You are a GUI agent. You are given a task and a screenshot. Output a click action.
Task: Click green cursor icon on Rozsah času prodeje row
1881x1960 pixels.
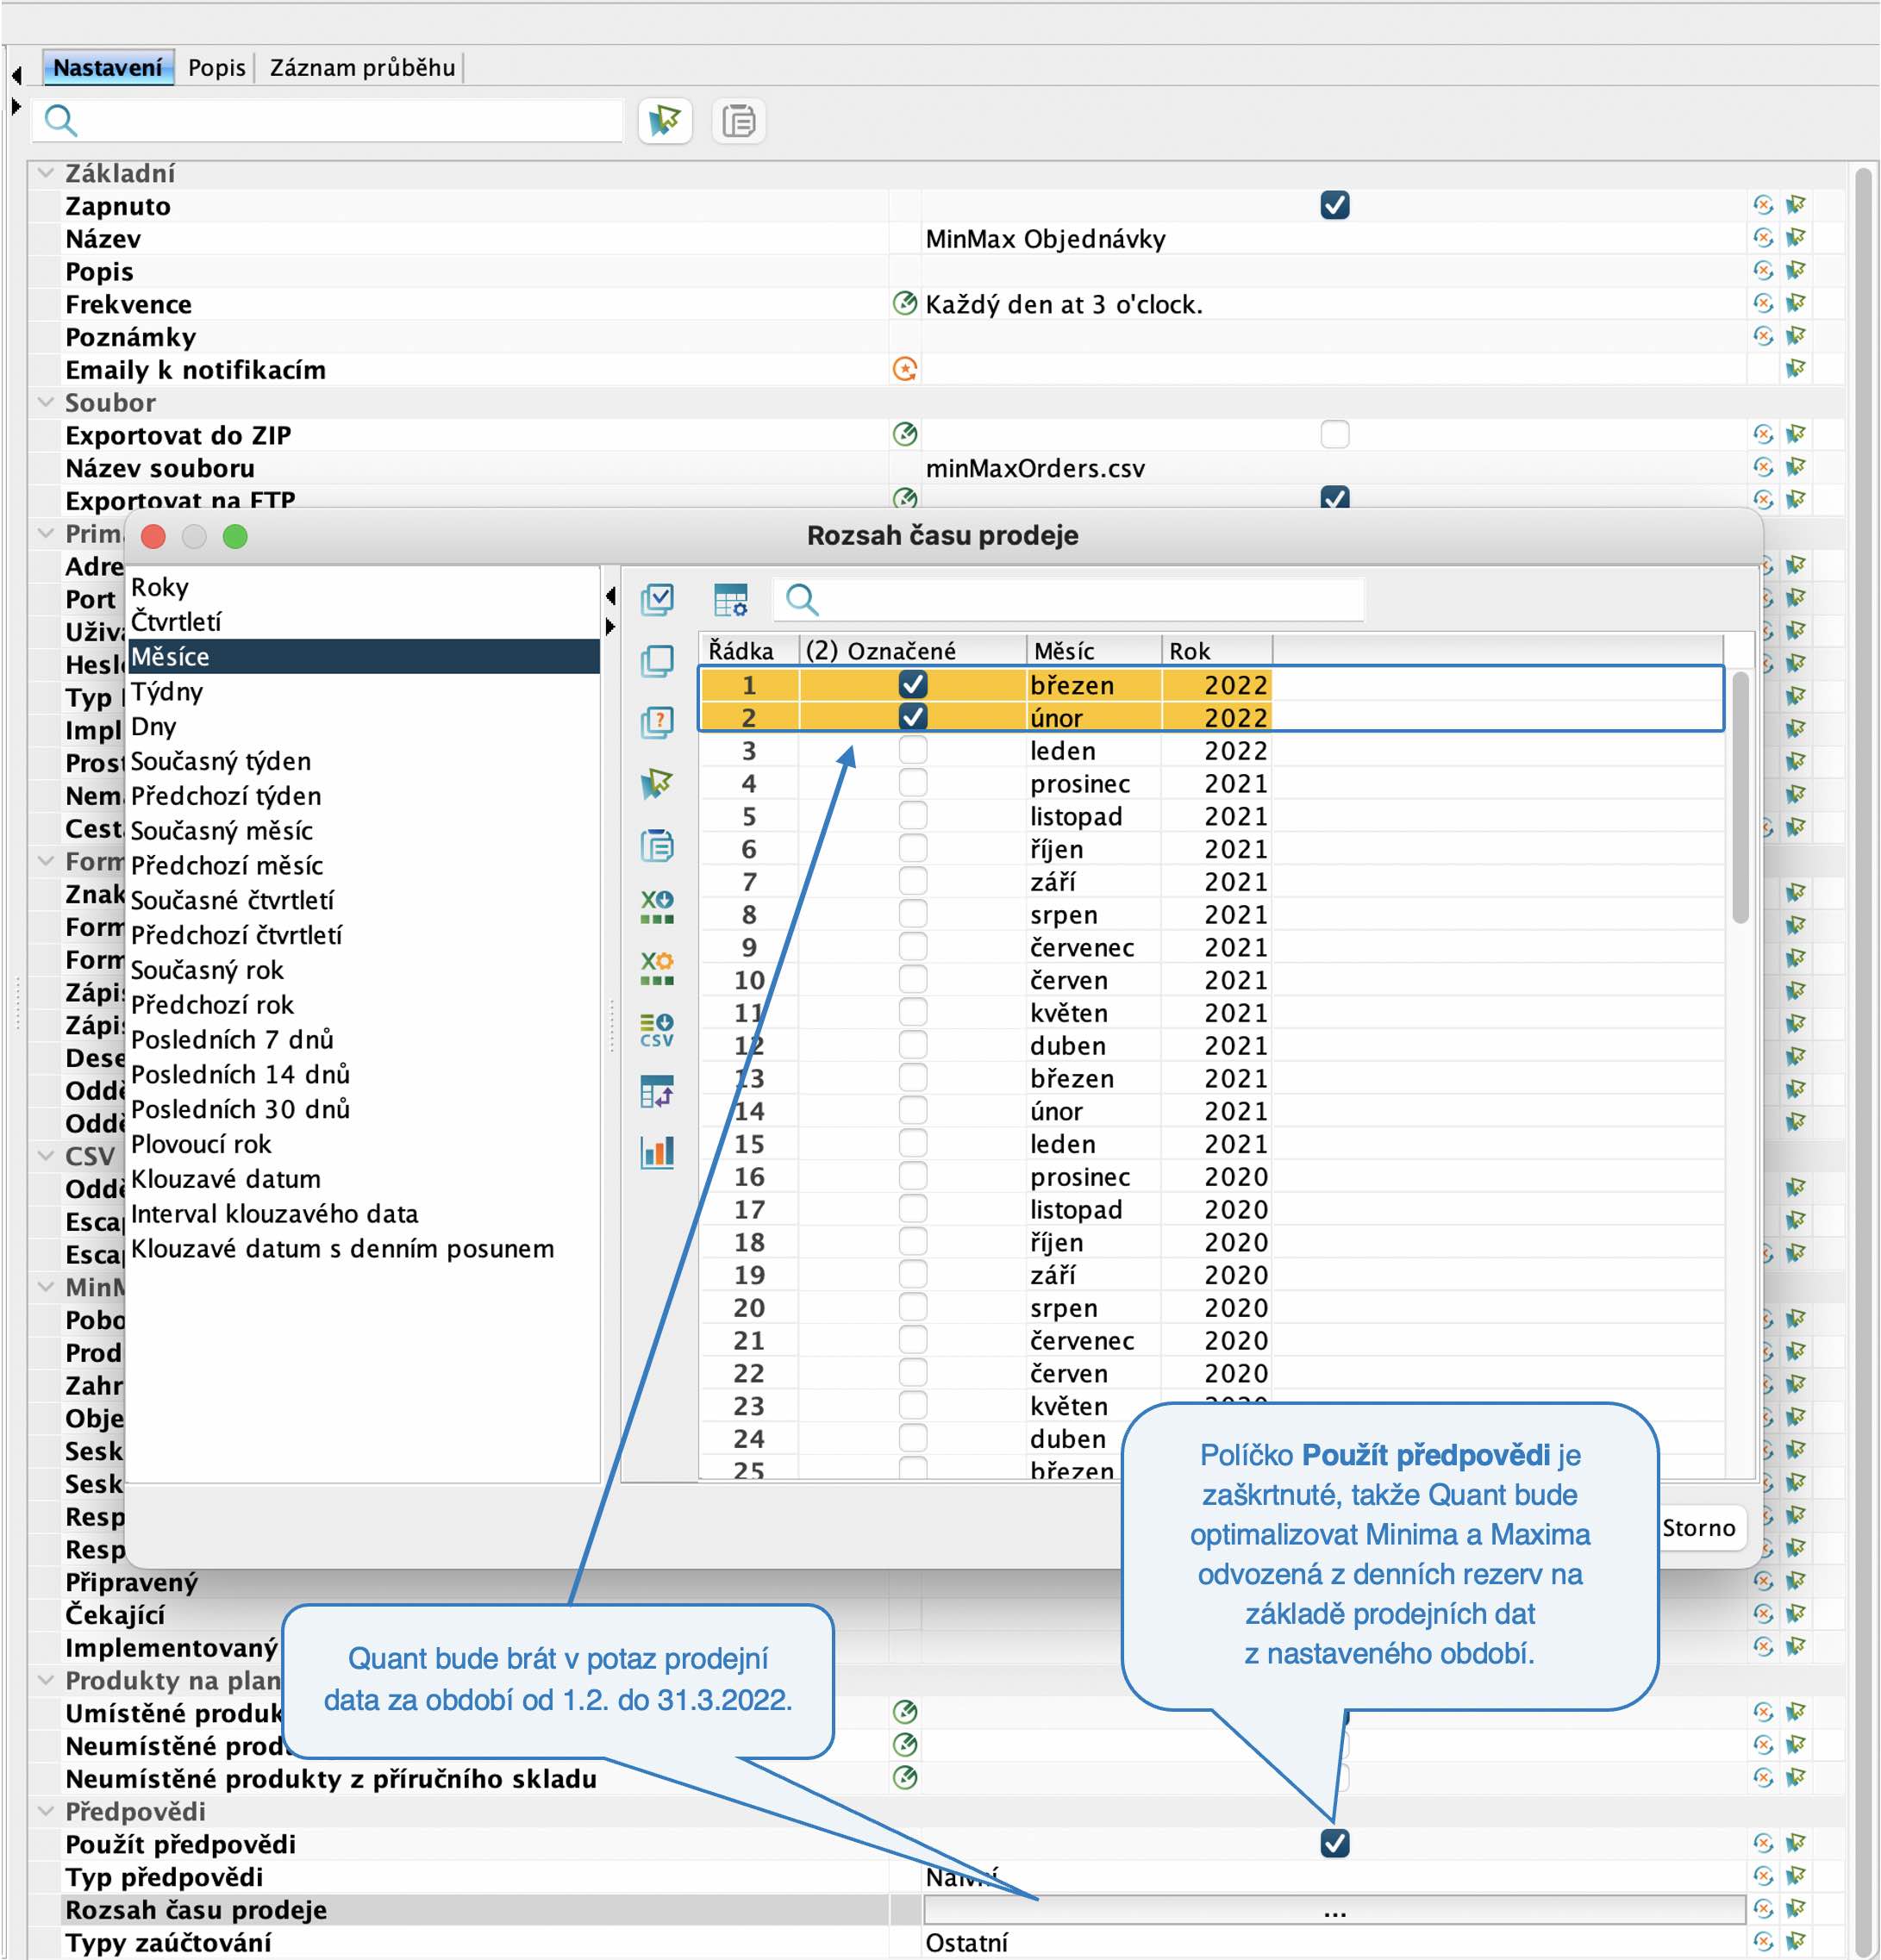pos(1796,1909)
